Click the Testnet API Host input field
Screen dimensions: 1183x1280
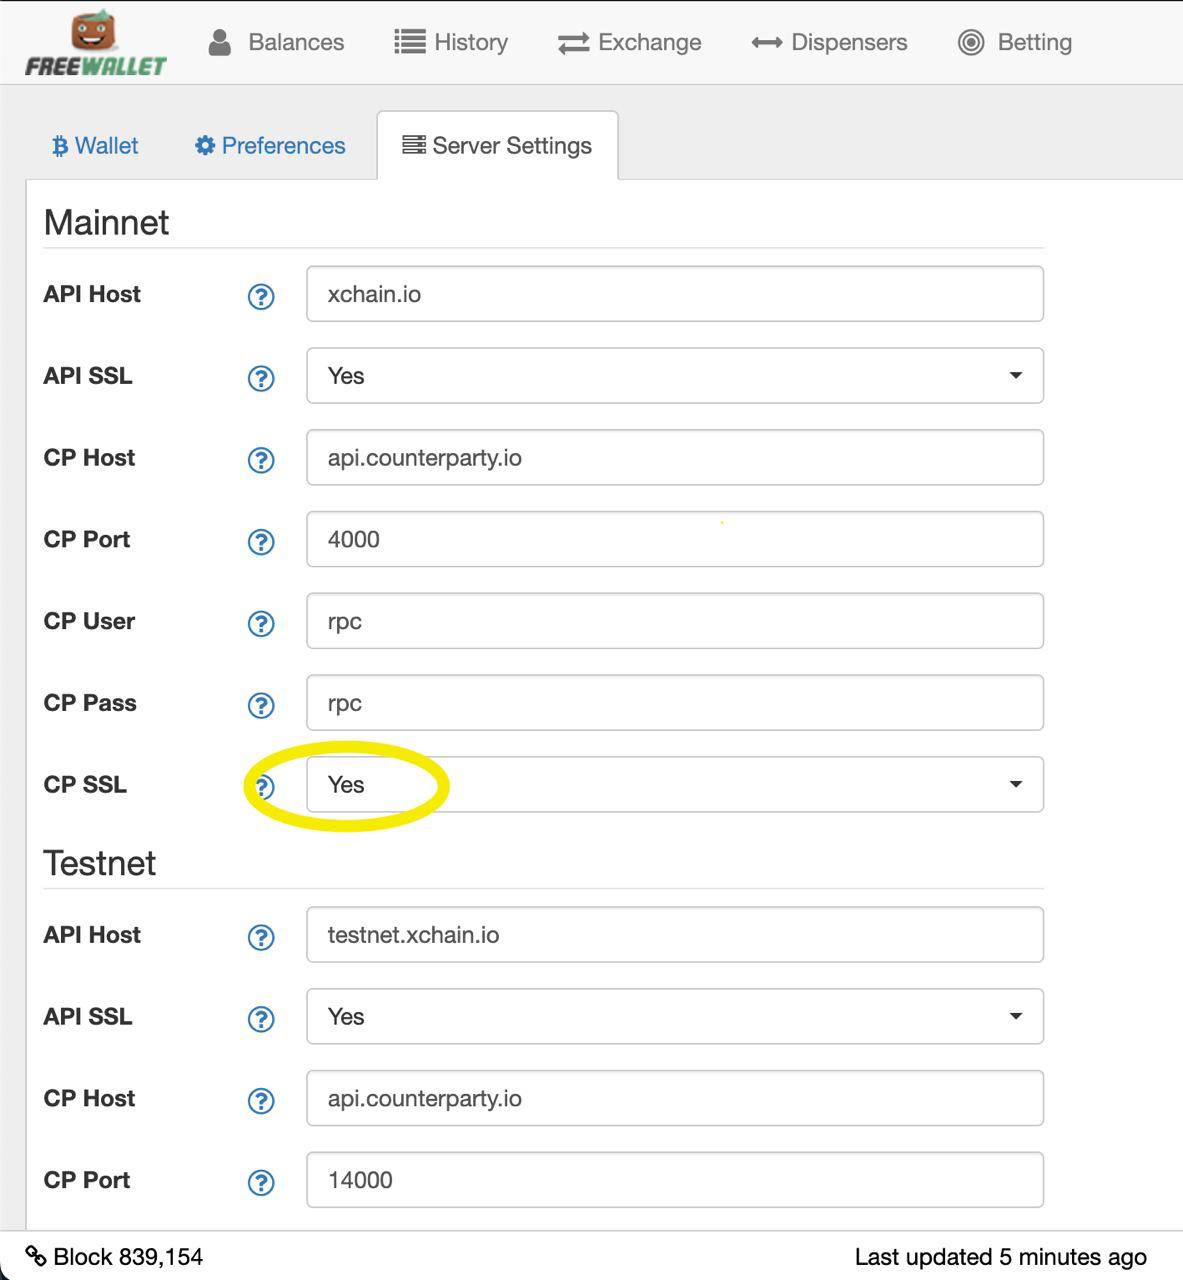click(675, 935)
